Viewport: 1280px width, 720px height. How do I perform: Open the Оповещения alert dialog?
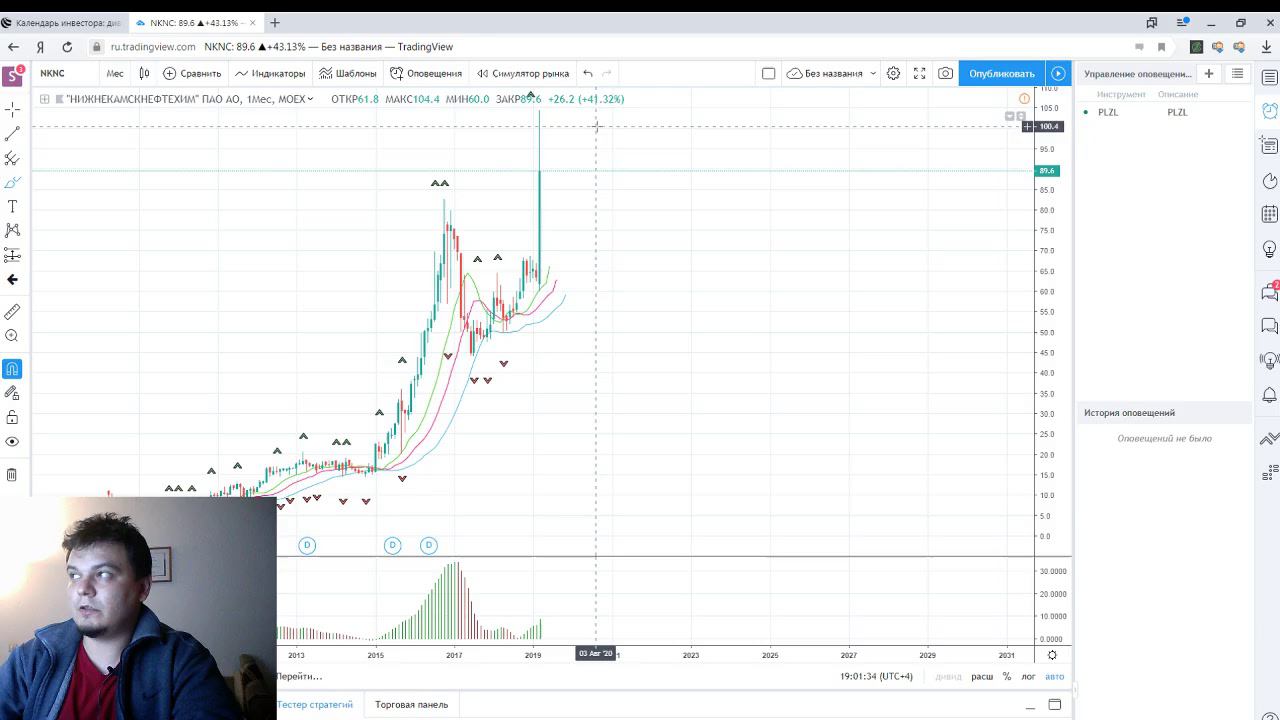[x=427, y=73]
